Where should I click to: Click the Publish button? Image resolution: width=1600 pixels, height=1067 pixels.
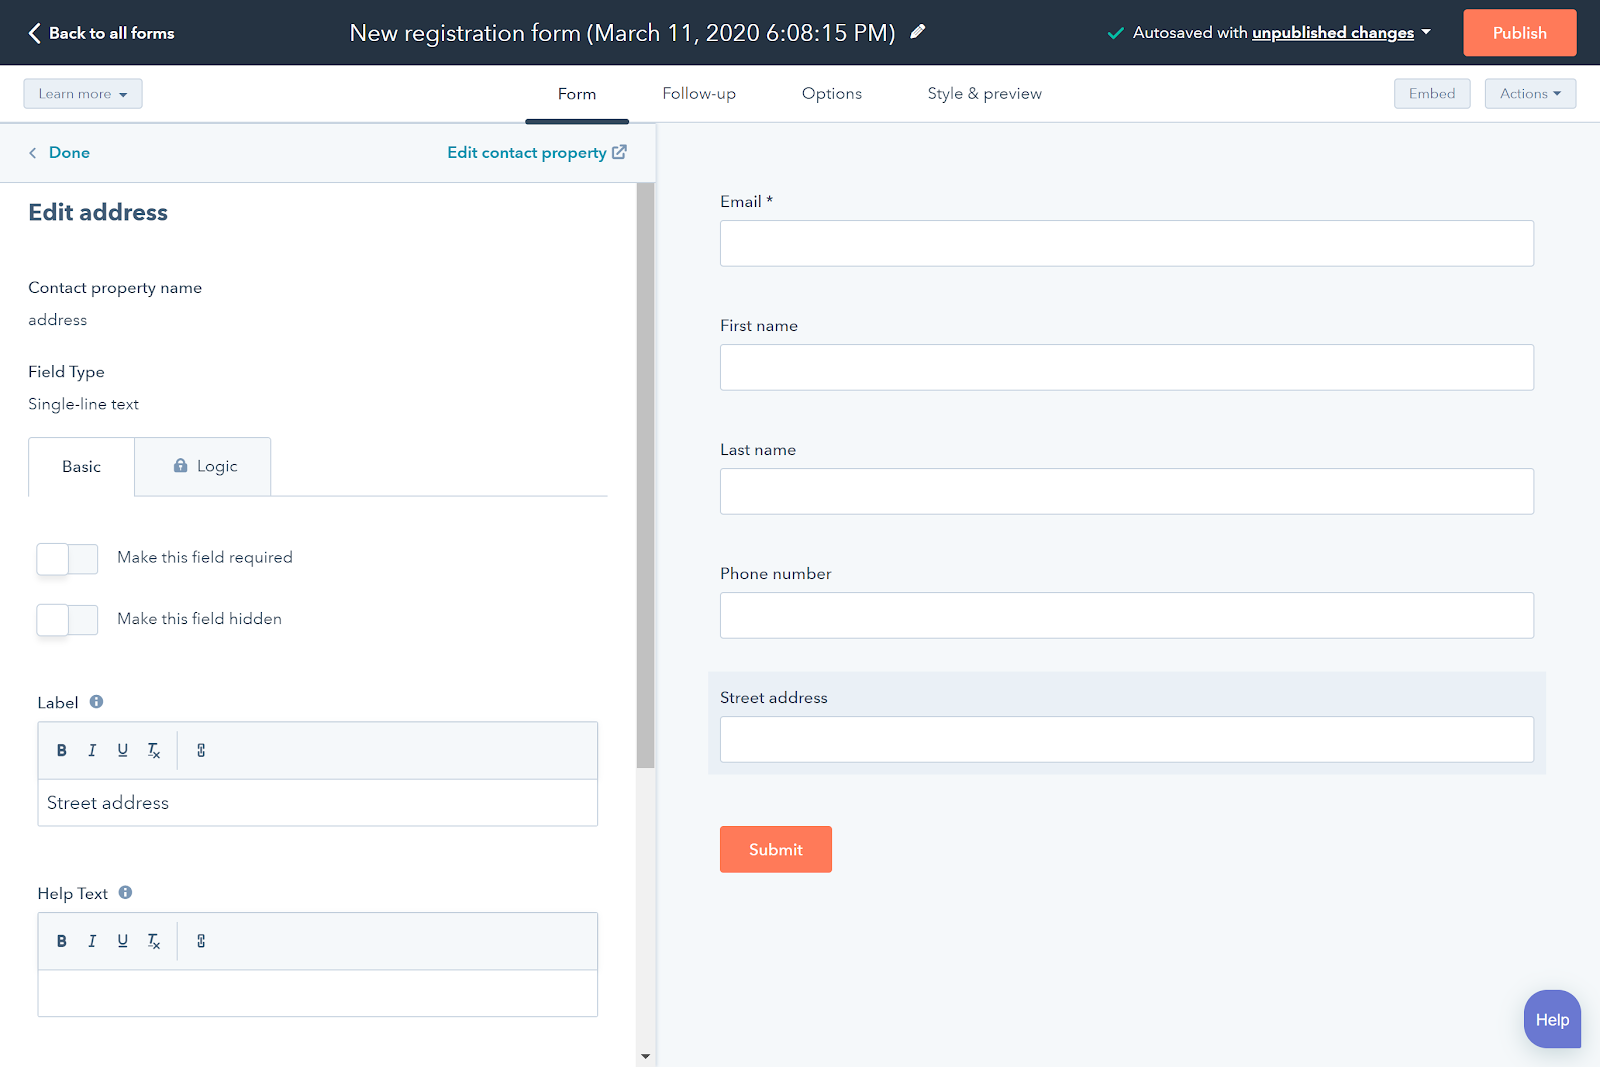(1520, 33)
